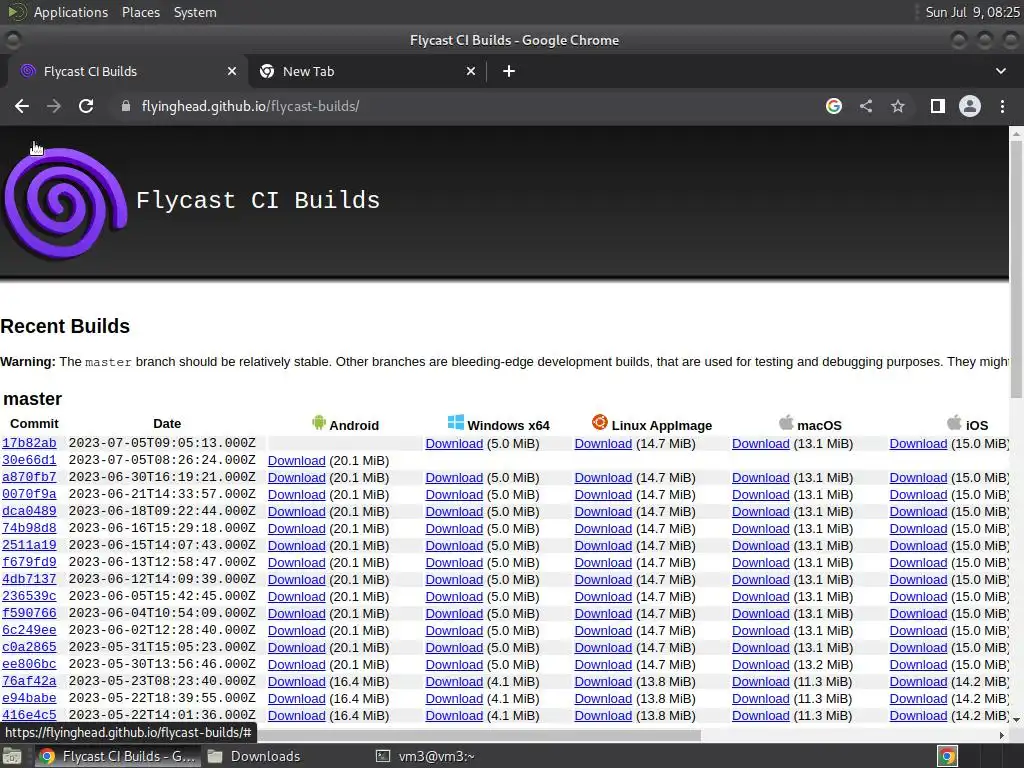Bookmark this page with the star
This screenshot has height=768, width=1024.
click(898, 106)
